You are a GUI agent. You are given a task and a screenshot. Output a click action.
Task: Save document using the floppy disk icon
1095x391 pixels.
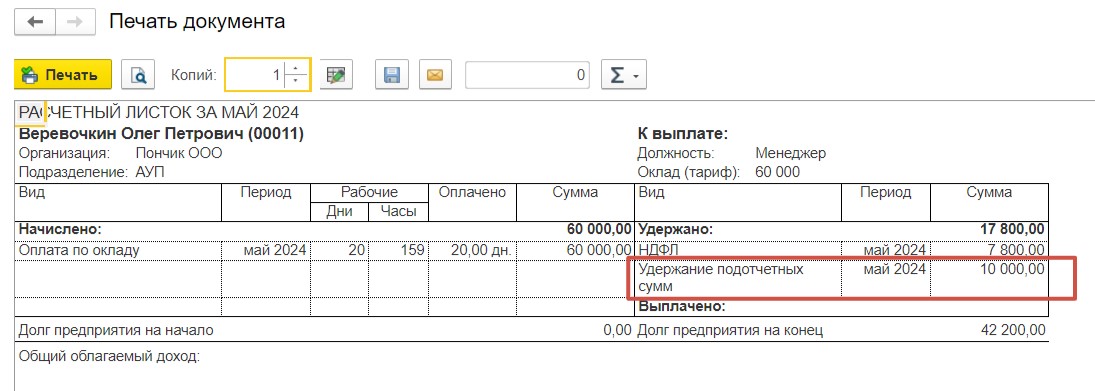(392, 75)
